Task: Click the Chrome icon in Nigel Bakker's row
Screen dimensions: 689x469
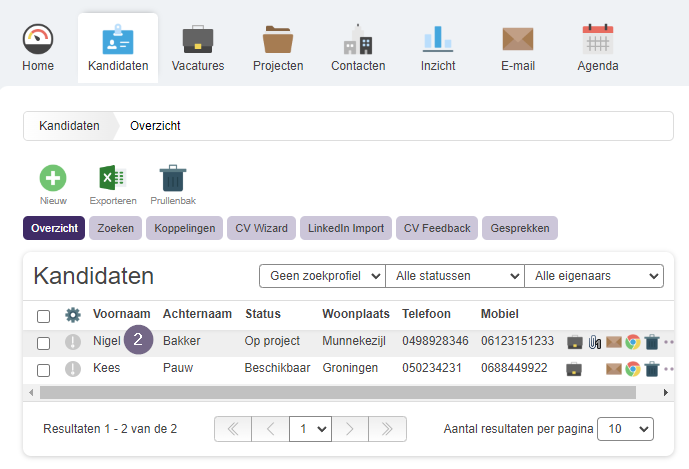Action: pyautogui.click(x=633, y=342)
